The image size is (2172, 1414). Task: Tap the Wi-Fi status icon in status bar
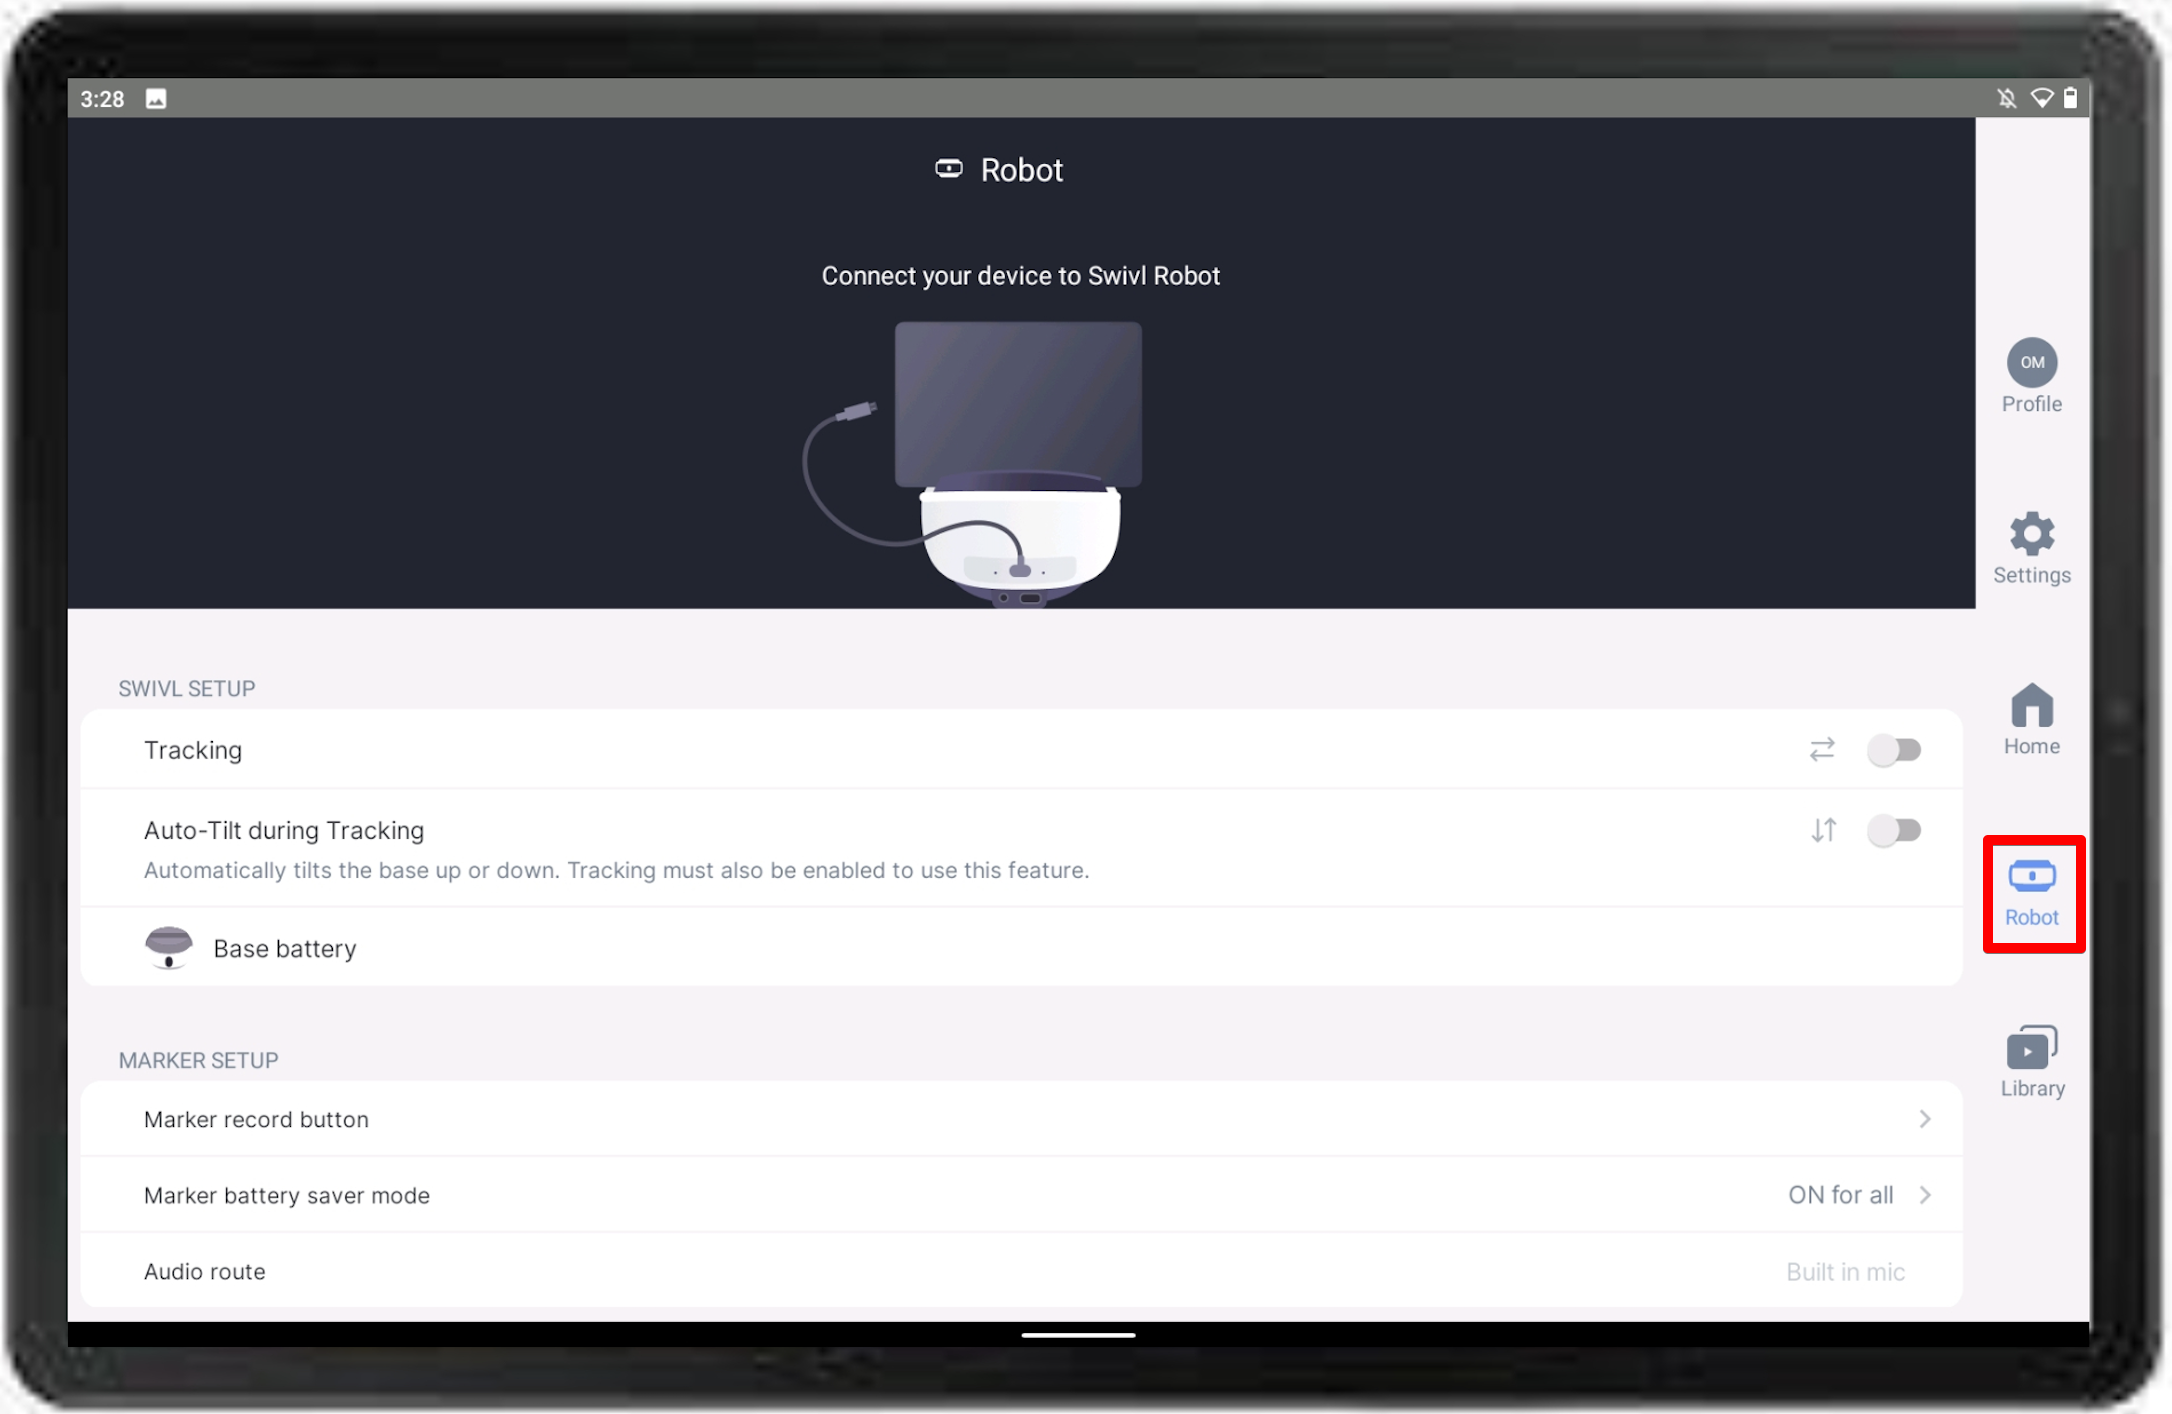(x=2044, y=97)
